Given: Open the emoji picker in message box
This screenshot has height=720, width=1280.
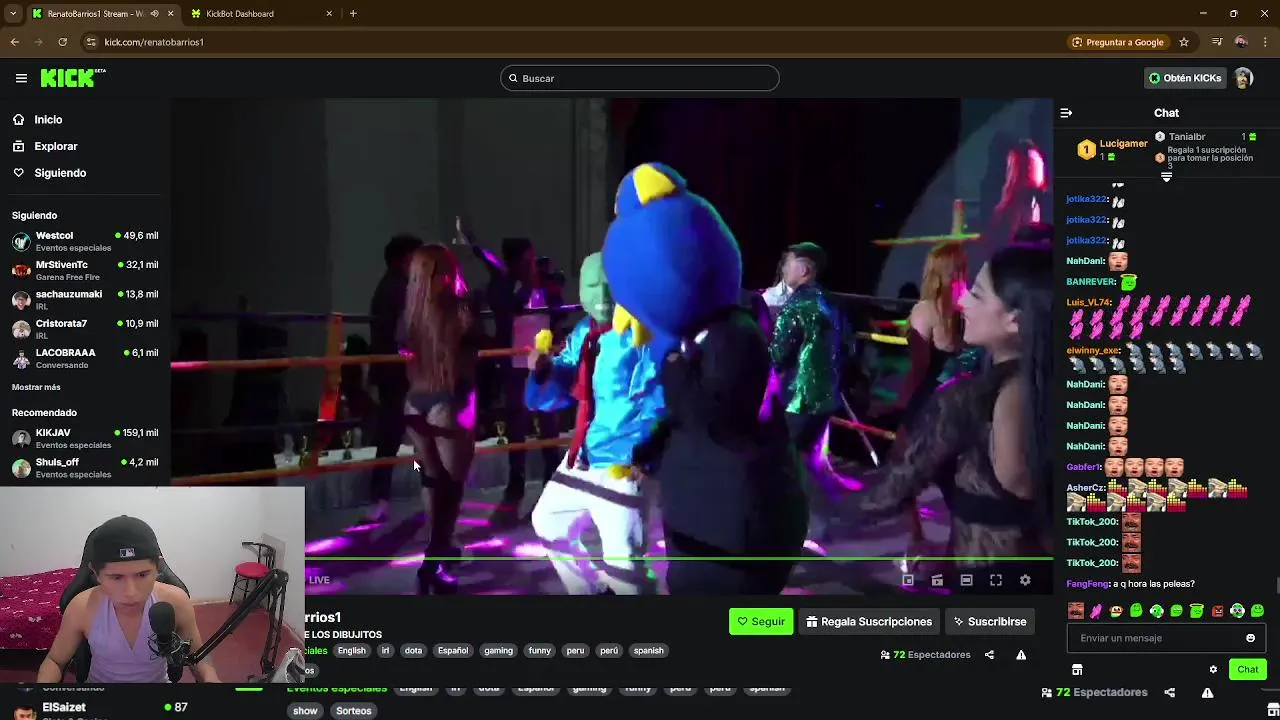Looking at the screenshot, I should point(1250,638).
